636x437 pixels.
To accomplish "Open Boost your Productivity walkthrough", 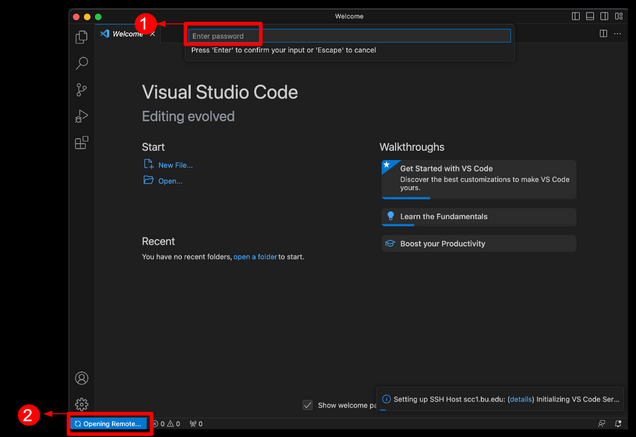I will (479, 243).
